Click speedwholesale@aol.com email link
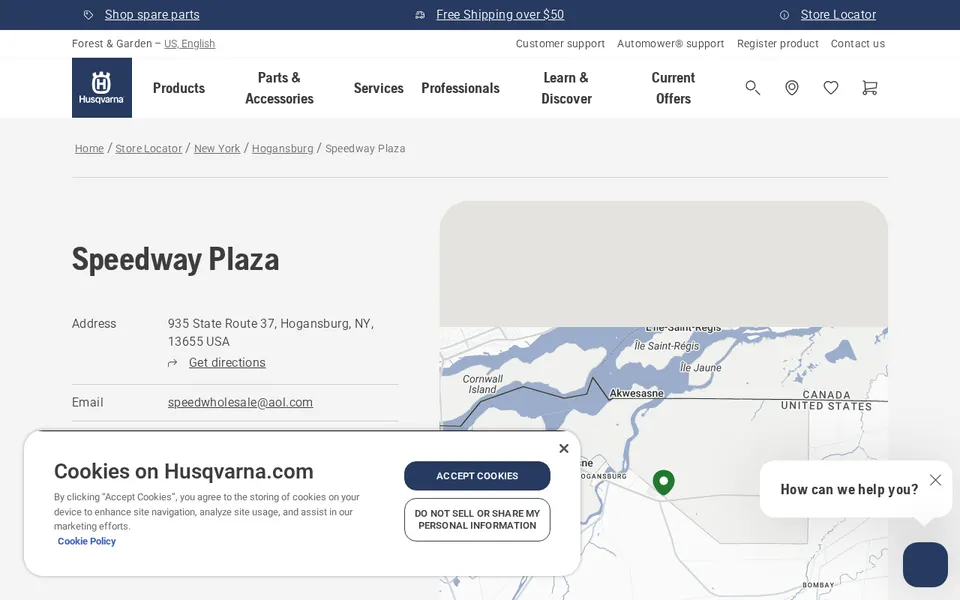The image size is (960, 600). [240, 402]
